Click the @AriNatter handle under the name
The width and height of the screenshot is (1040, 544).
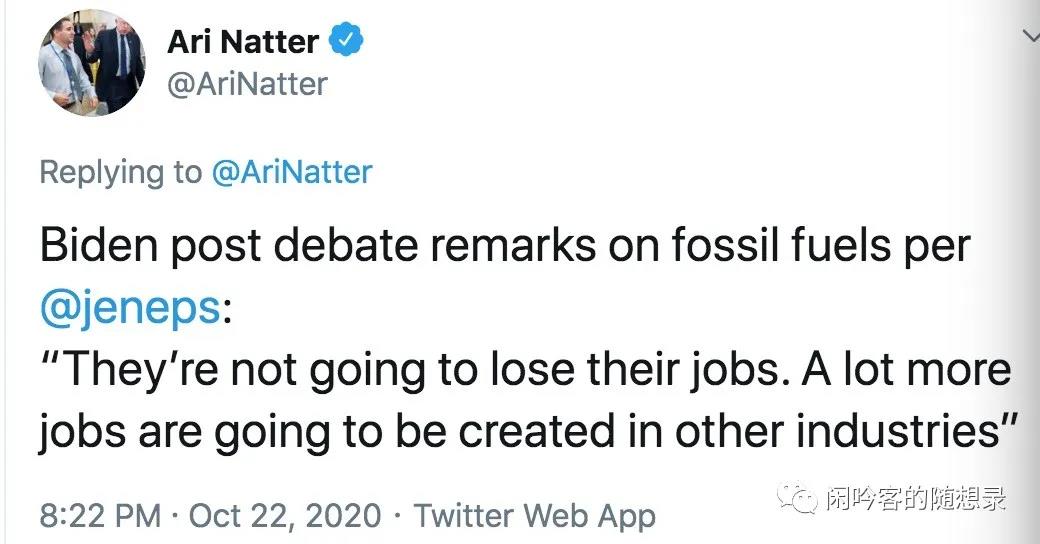(x=246, y=84)
